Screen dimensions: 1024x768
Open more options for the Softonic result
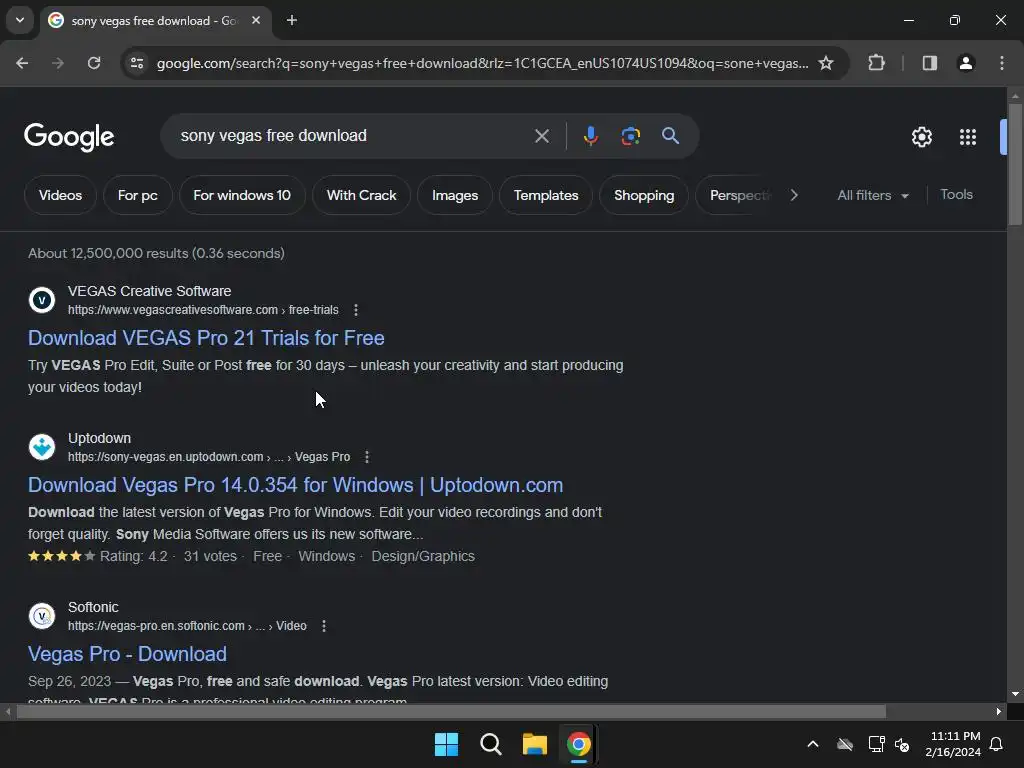click(x=324, y=626)
